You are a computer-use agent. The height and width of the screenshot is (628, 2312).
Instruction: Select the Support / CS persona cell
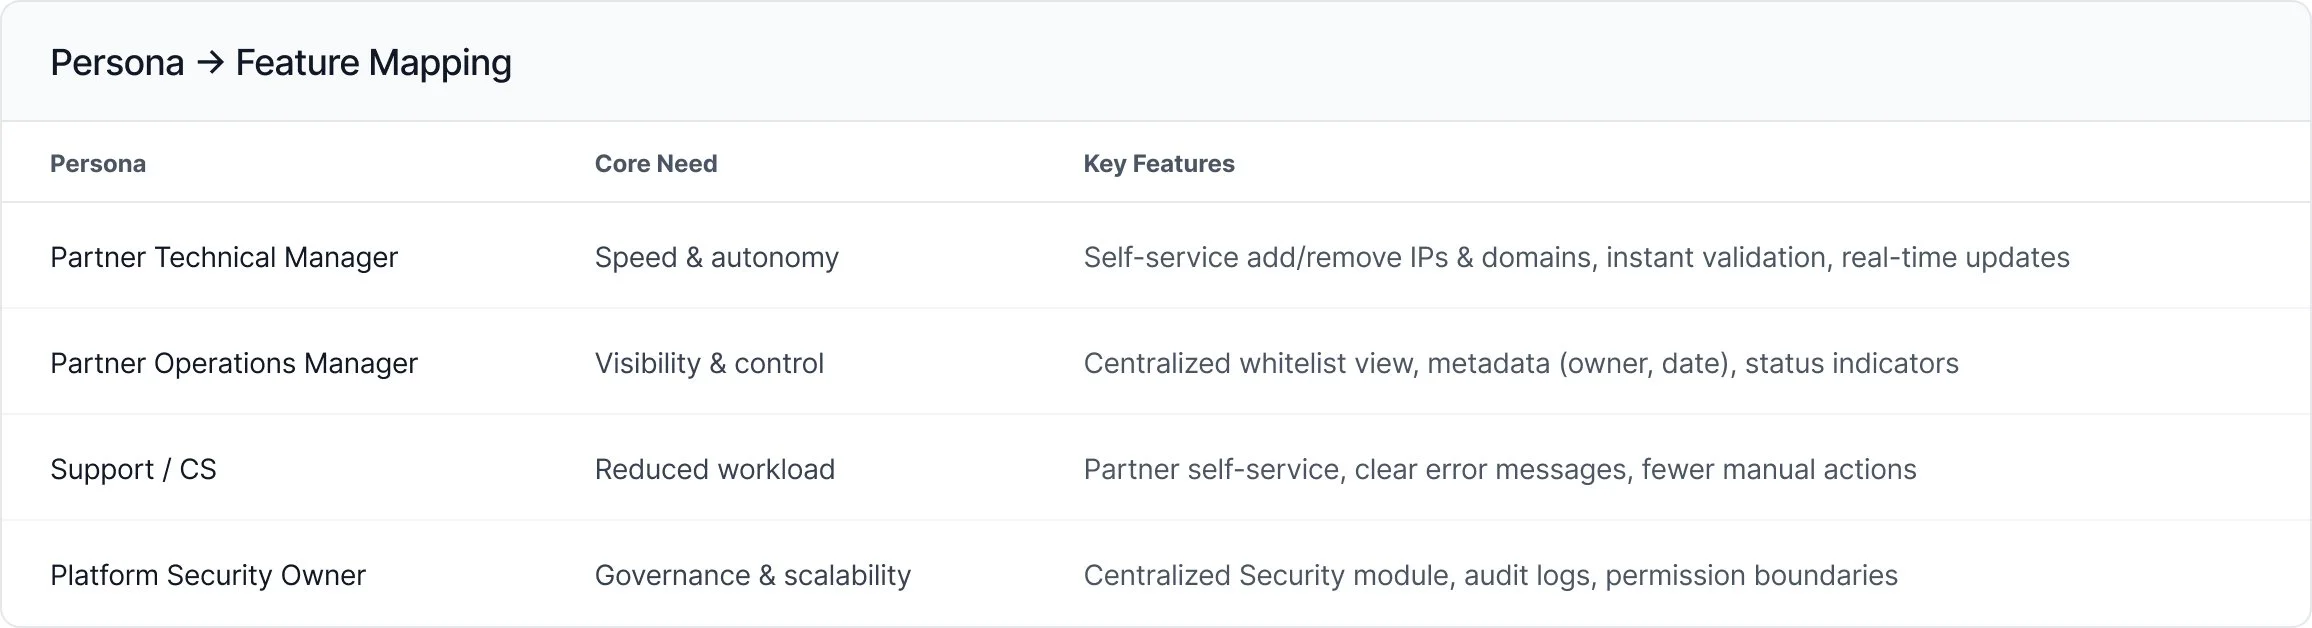coord(133,470)
